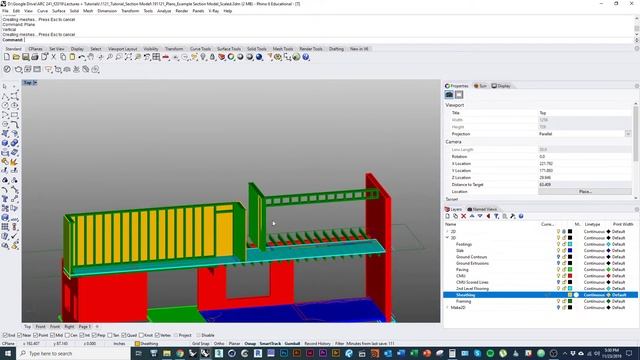Click the Paving layer green color swatch
The image size is (640, 360).
(x=570, y=269)
